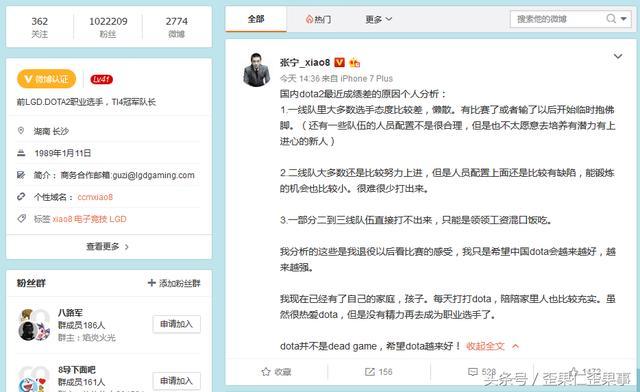Click the edit icon beside 简介
Image resolution: width=640 pixels, height=392 pixels.
[21, 175]
